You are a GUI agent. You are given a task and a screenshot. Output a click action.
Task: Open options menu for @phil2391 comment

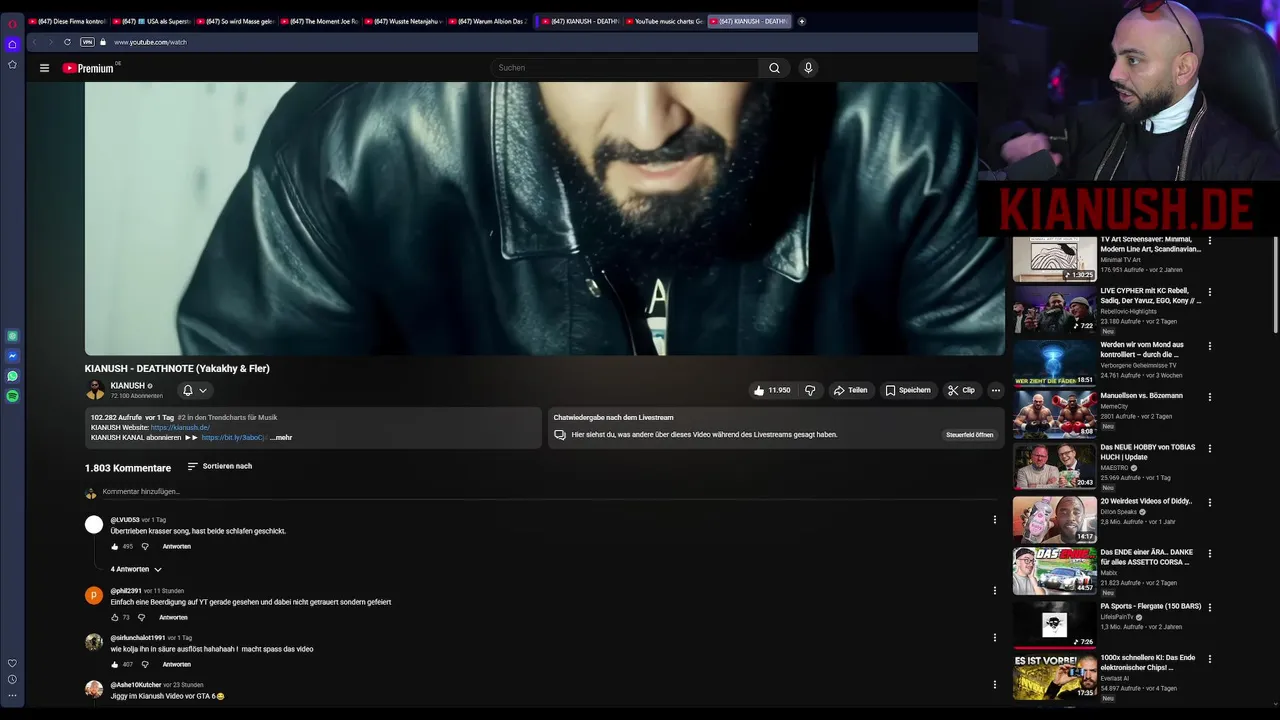click(x=994, y=590)
